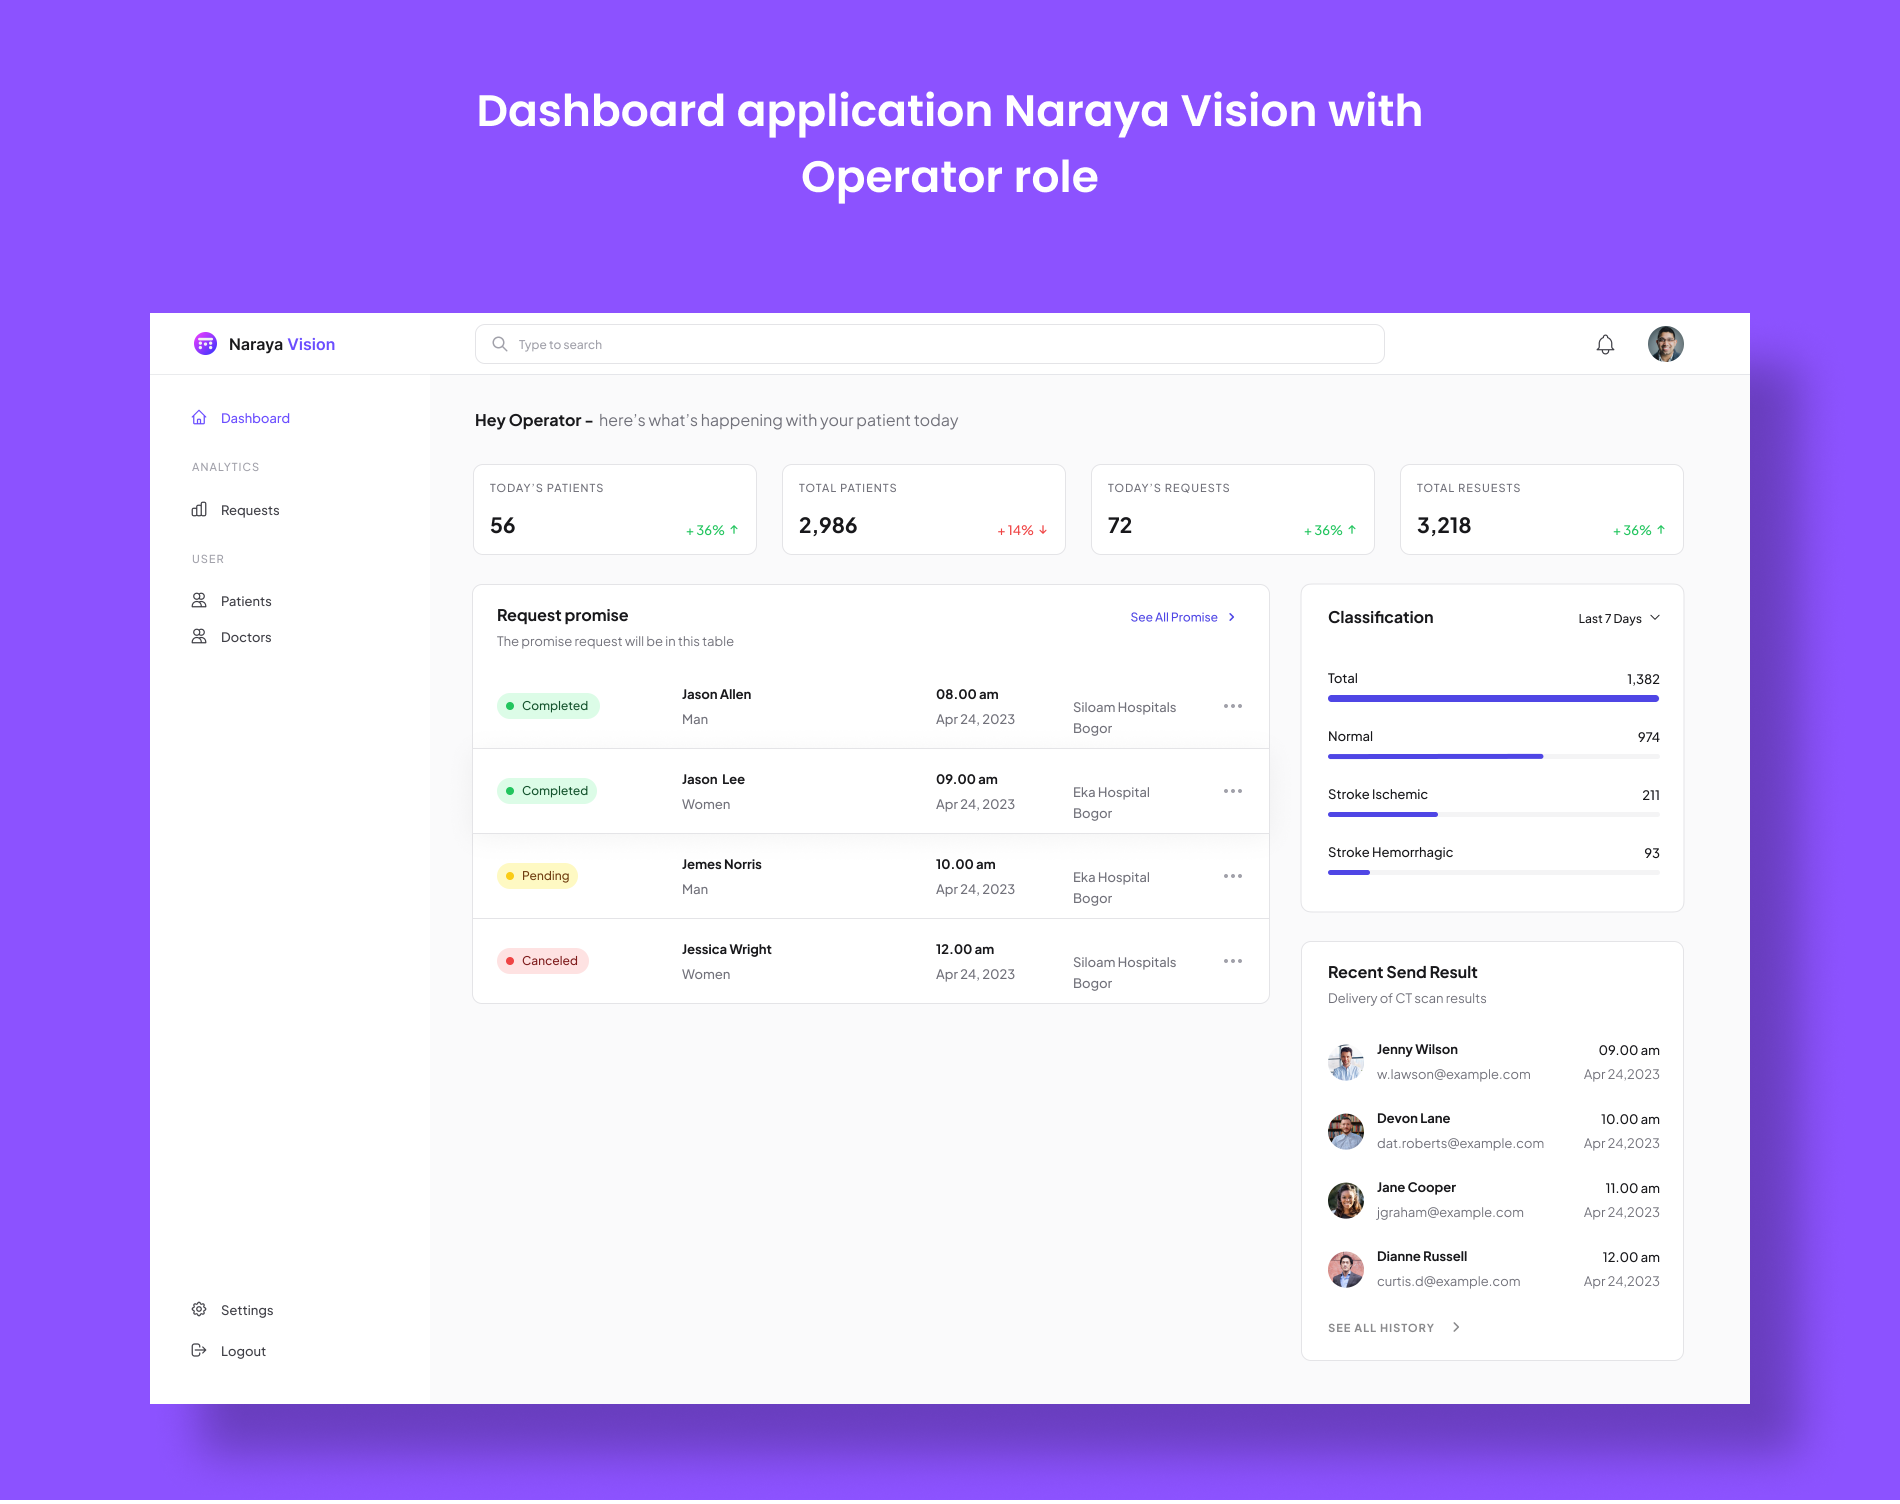Click SEE ALL HISTORY link
This screenshot has height=1504, width=1900.
pos(1381,1328)
